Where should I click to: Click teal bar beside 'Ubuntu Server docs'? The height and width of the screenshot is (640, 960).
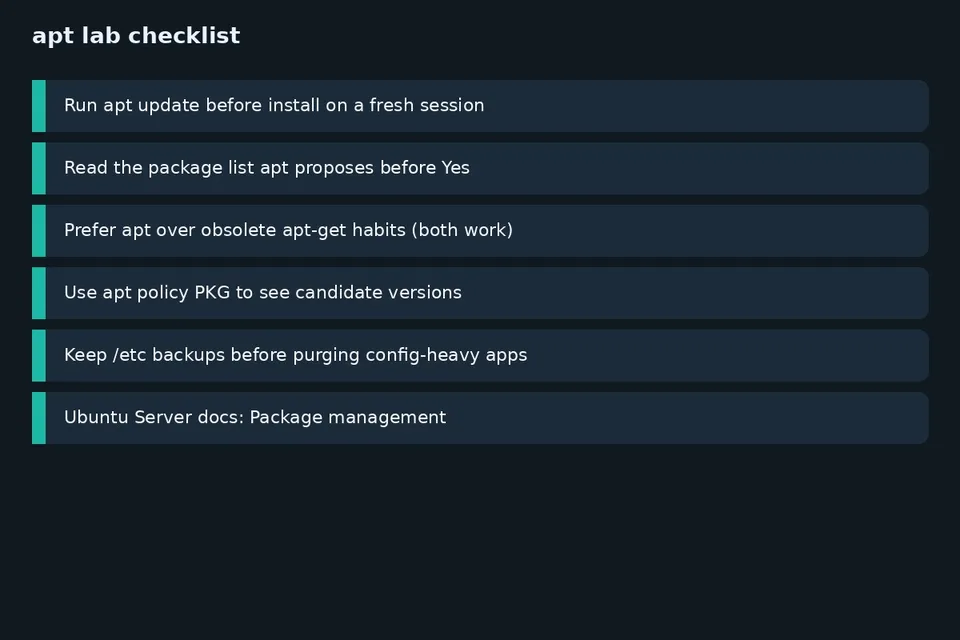(x=39, y=418)
